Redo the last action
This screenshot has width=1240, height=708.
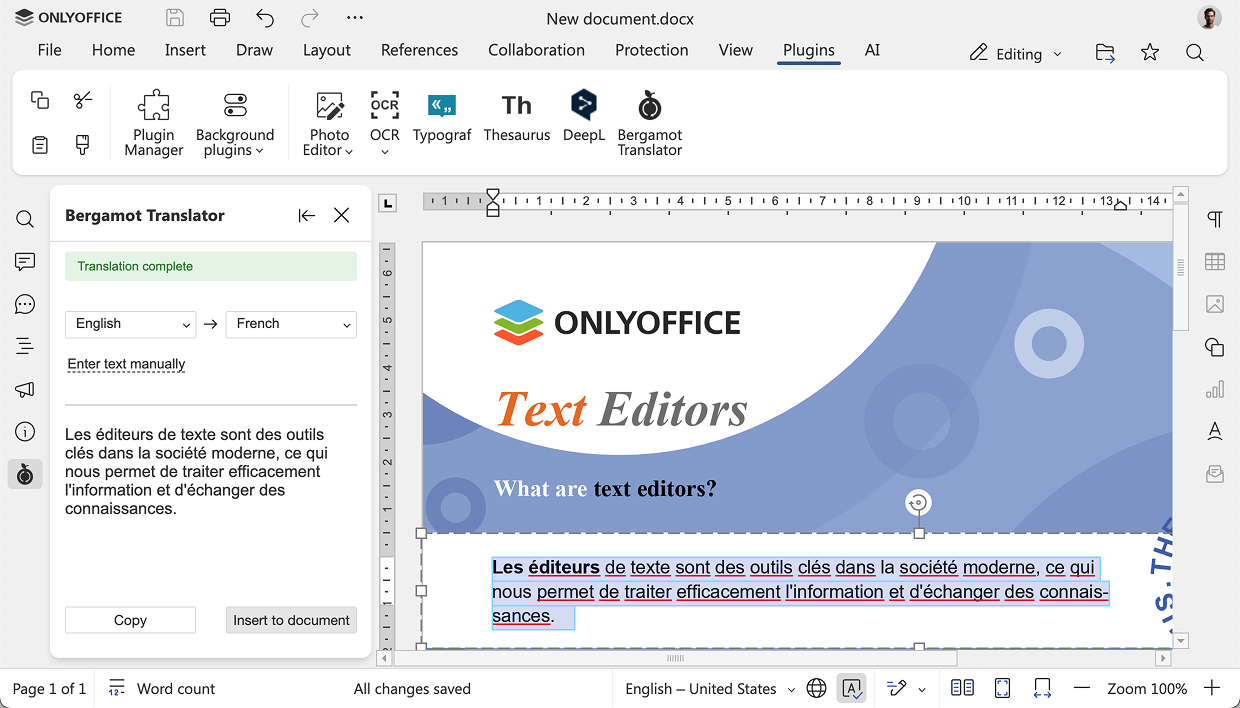[310, 18]
